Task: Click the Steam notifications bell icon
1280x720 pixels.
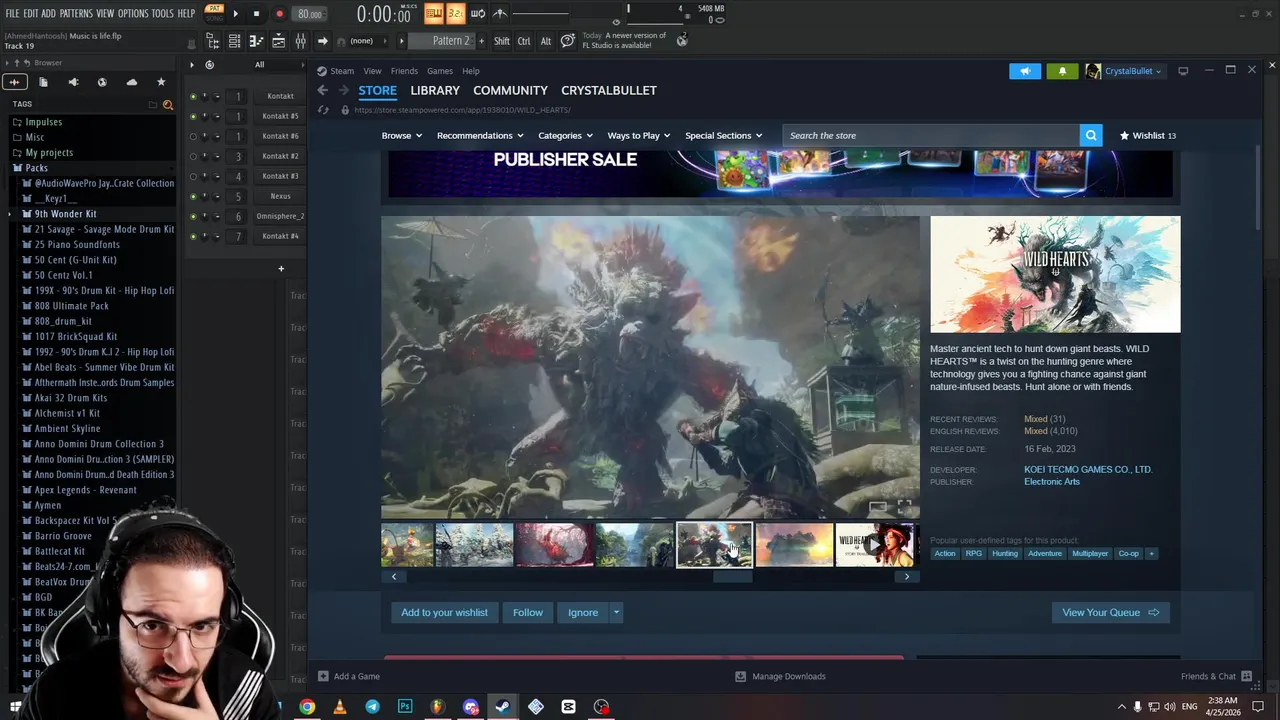Action: point(1062,71)
